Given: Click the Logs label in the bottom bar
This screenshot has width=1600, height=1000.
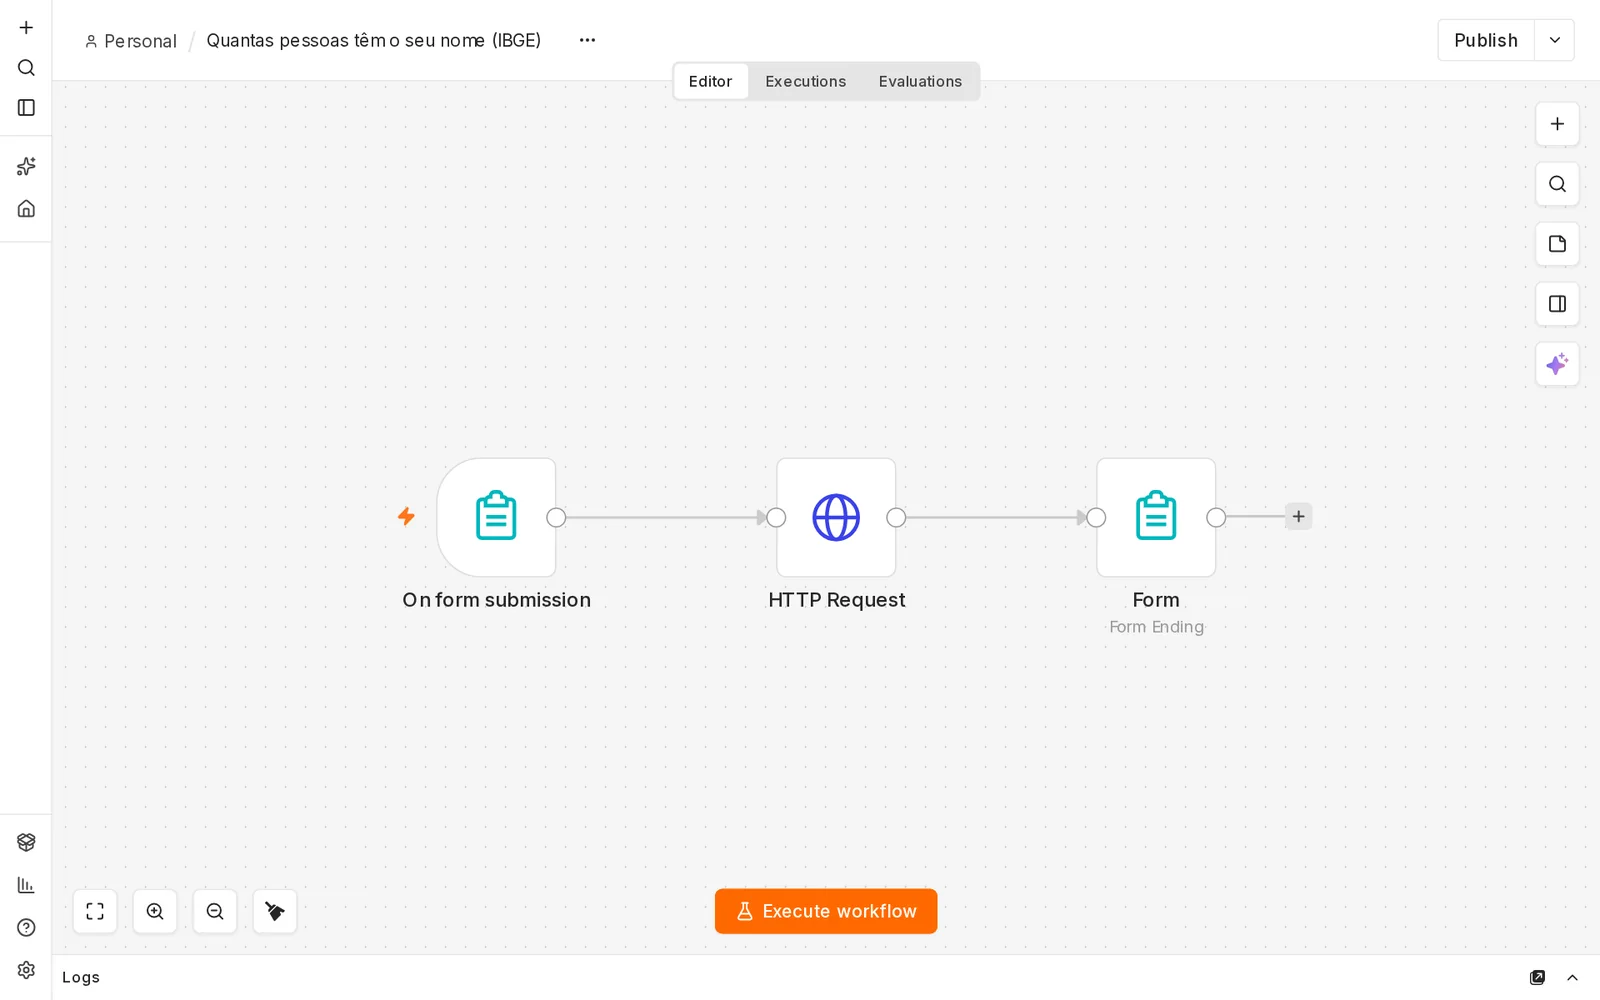Looking at the screenshot, I should pos(81,977).
